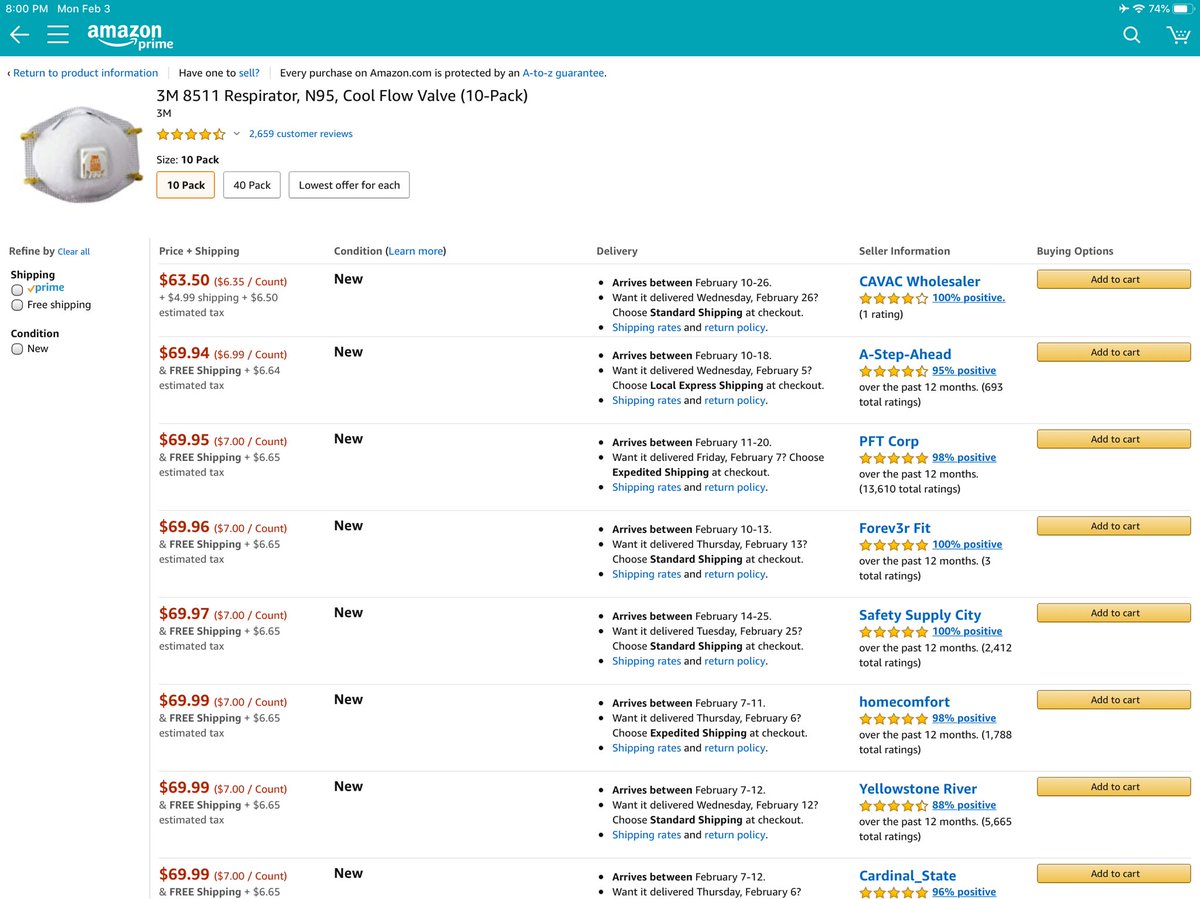Add CAVAC Wholesaler offer to cart
Image resolution: width=1200 pixels, height=899 pixels.
click(1114, 280)
